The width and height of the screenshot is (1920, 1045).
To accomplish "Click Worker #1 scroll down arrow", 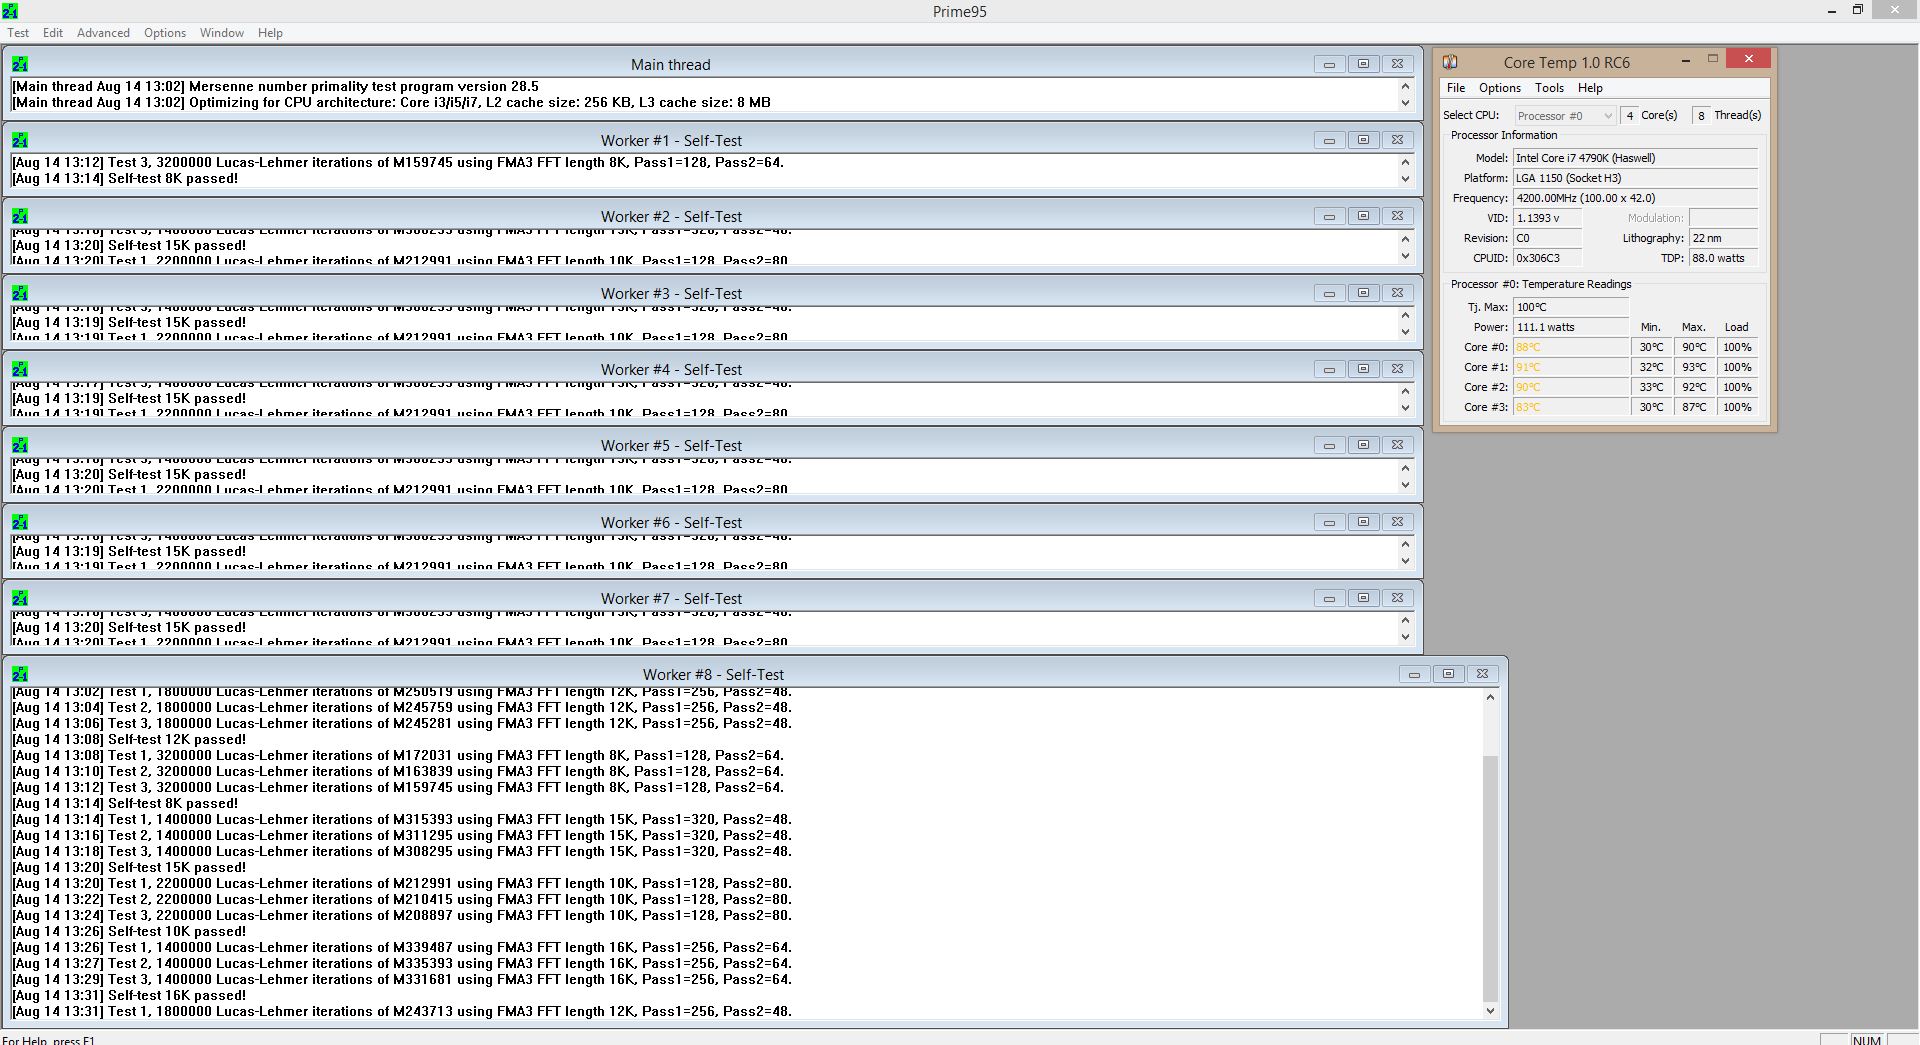I will coord(1405,179).
